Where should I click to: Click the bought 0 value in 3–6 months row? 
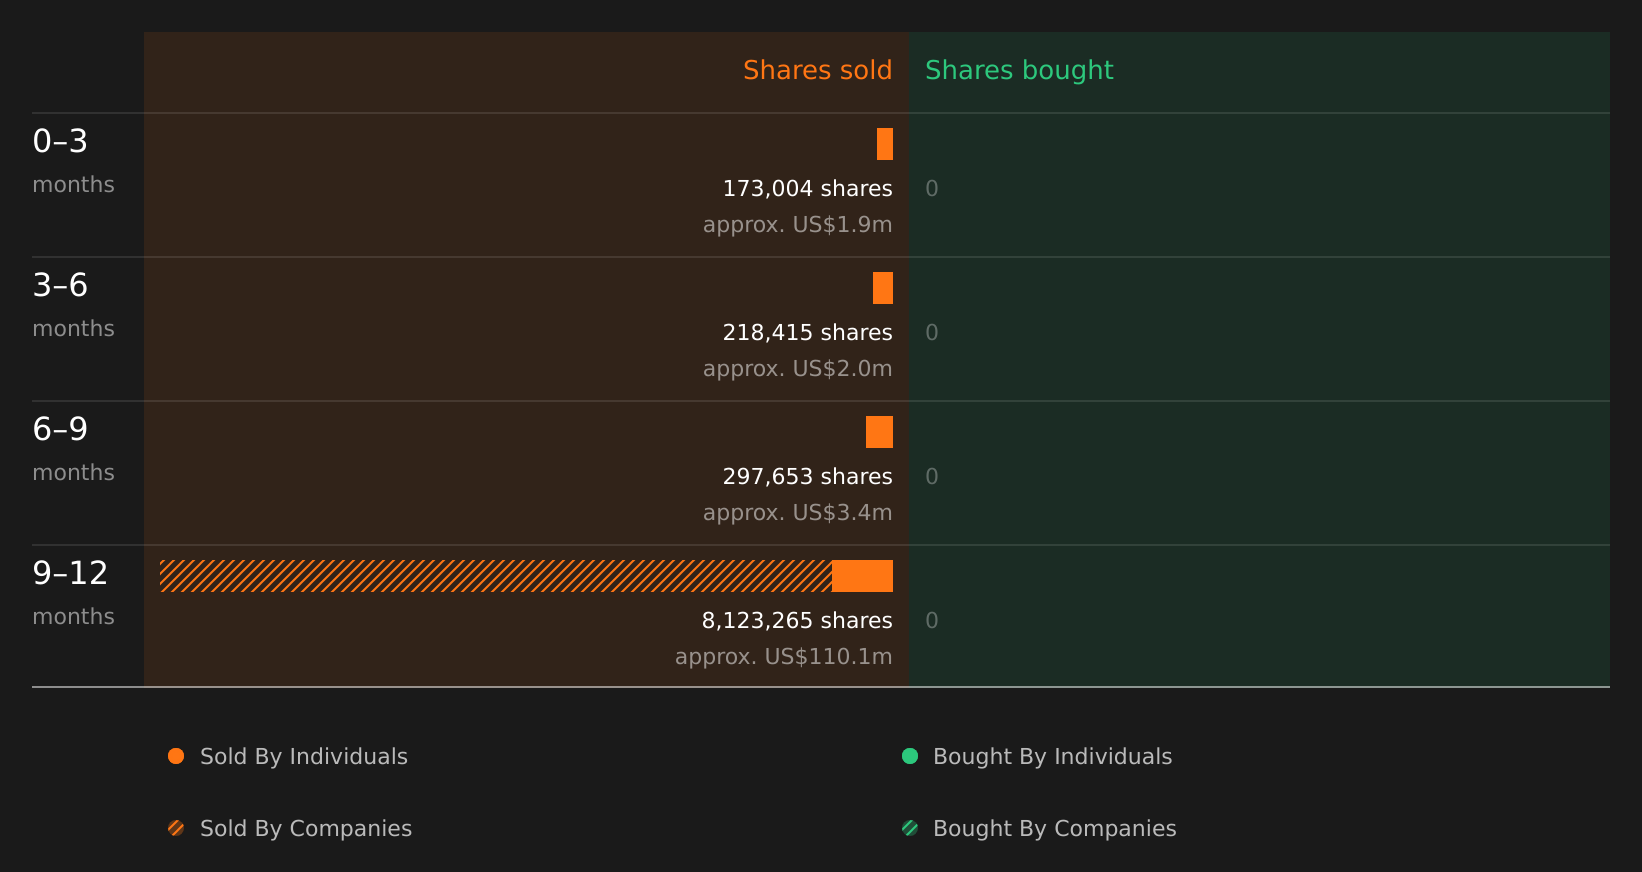point(932,333)
